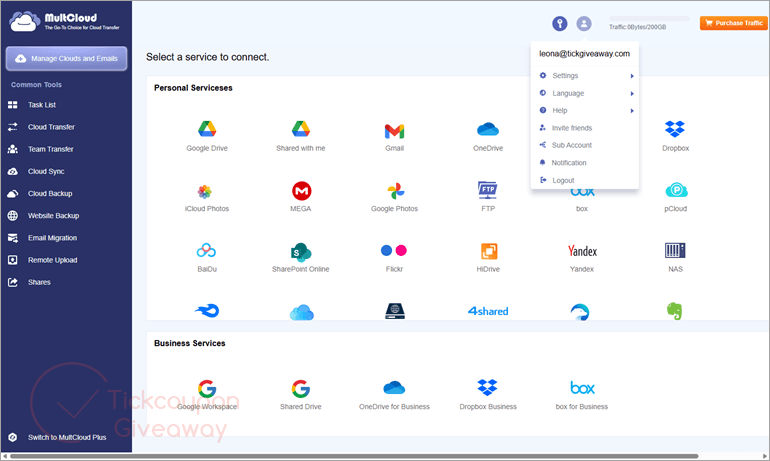This screenshot has width=770, height=461.
Task: Click the Business Services heading
Action: (190, 343)
